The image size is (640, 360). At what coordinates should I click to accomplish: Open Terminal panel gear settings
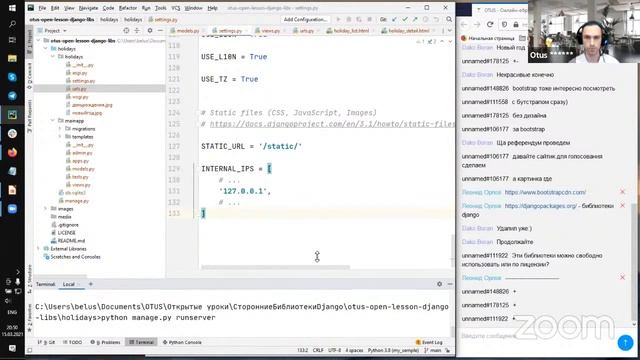click(439, 284)
